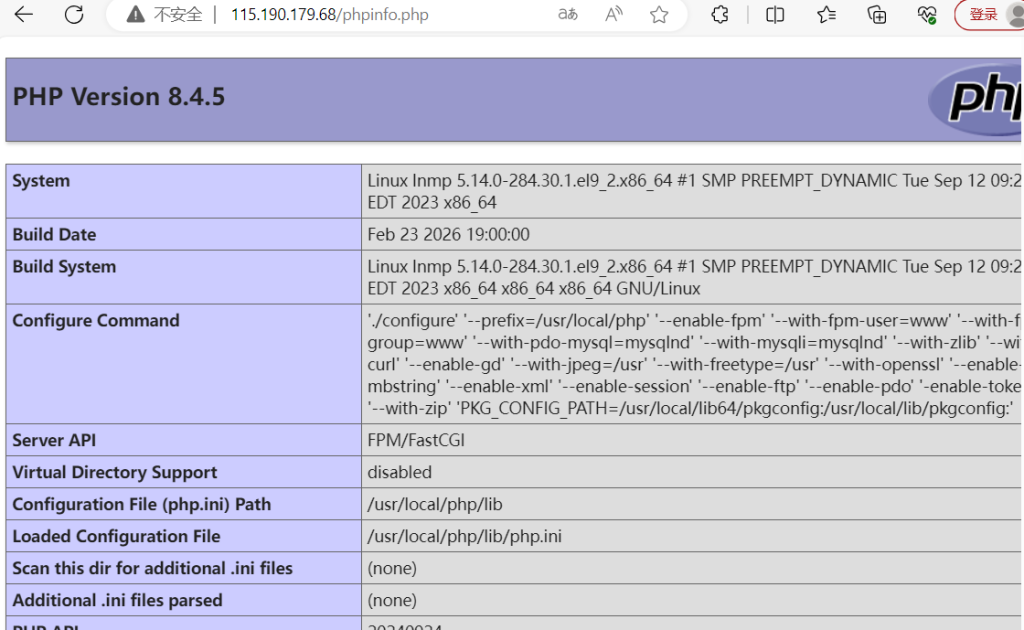Click the 不安全 security label text
1024x630 pixels.
click(178, 15)
